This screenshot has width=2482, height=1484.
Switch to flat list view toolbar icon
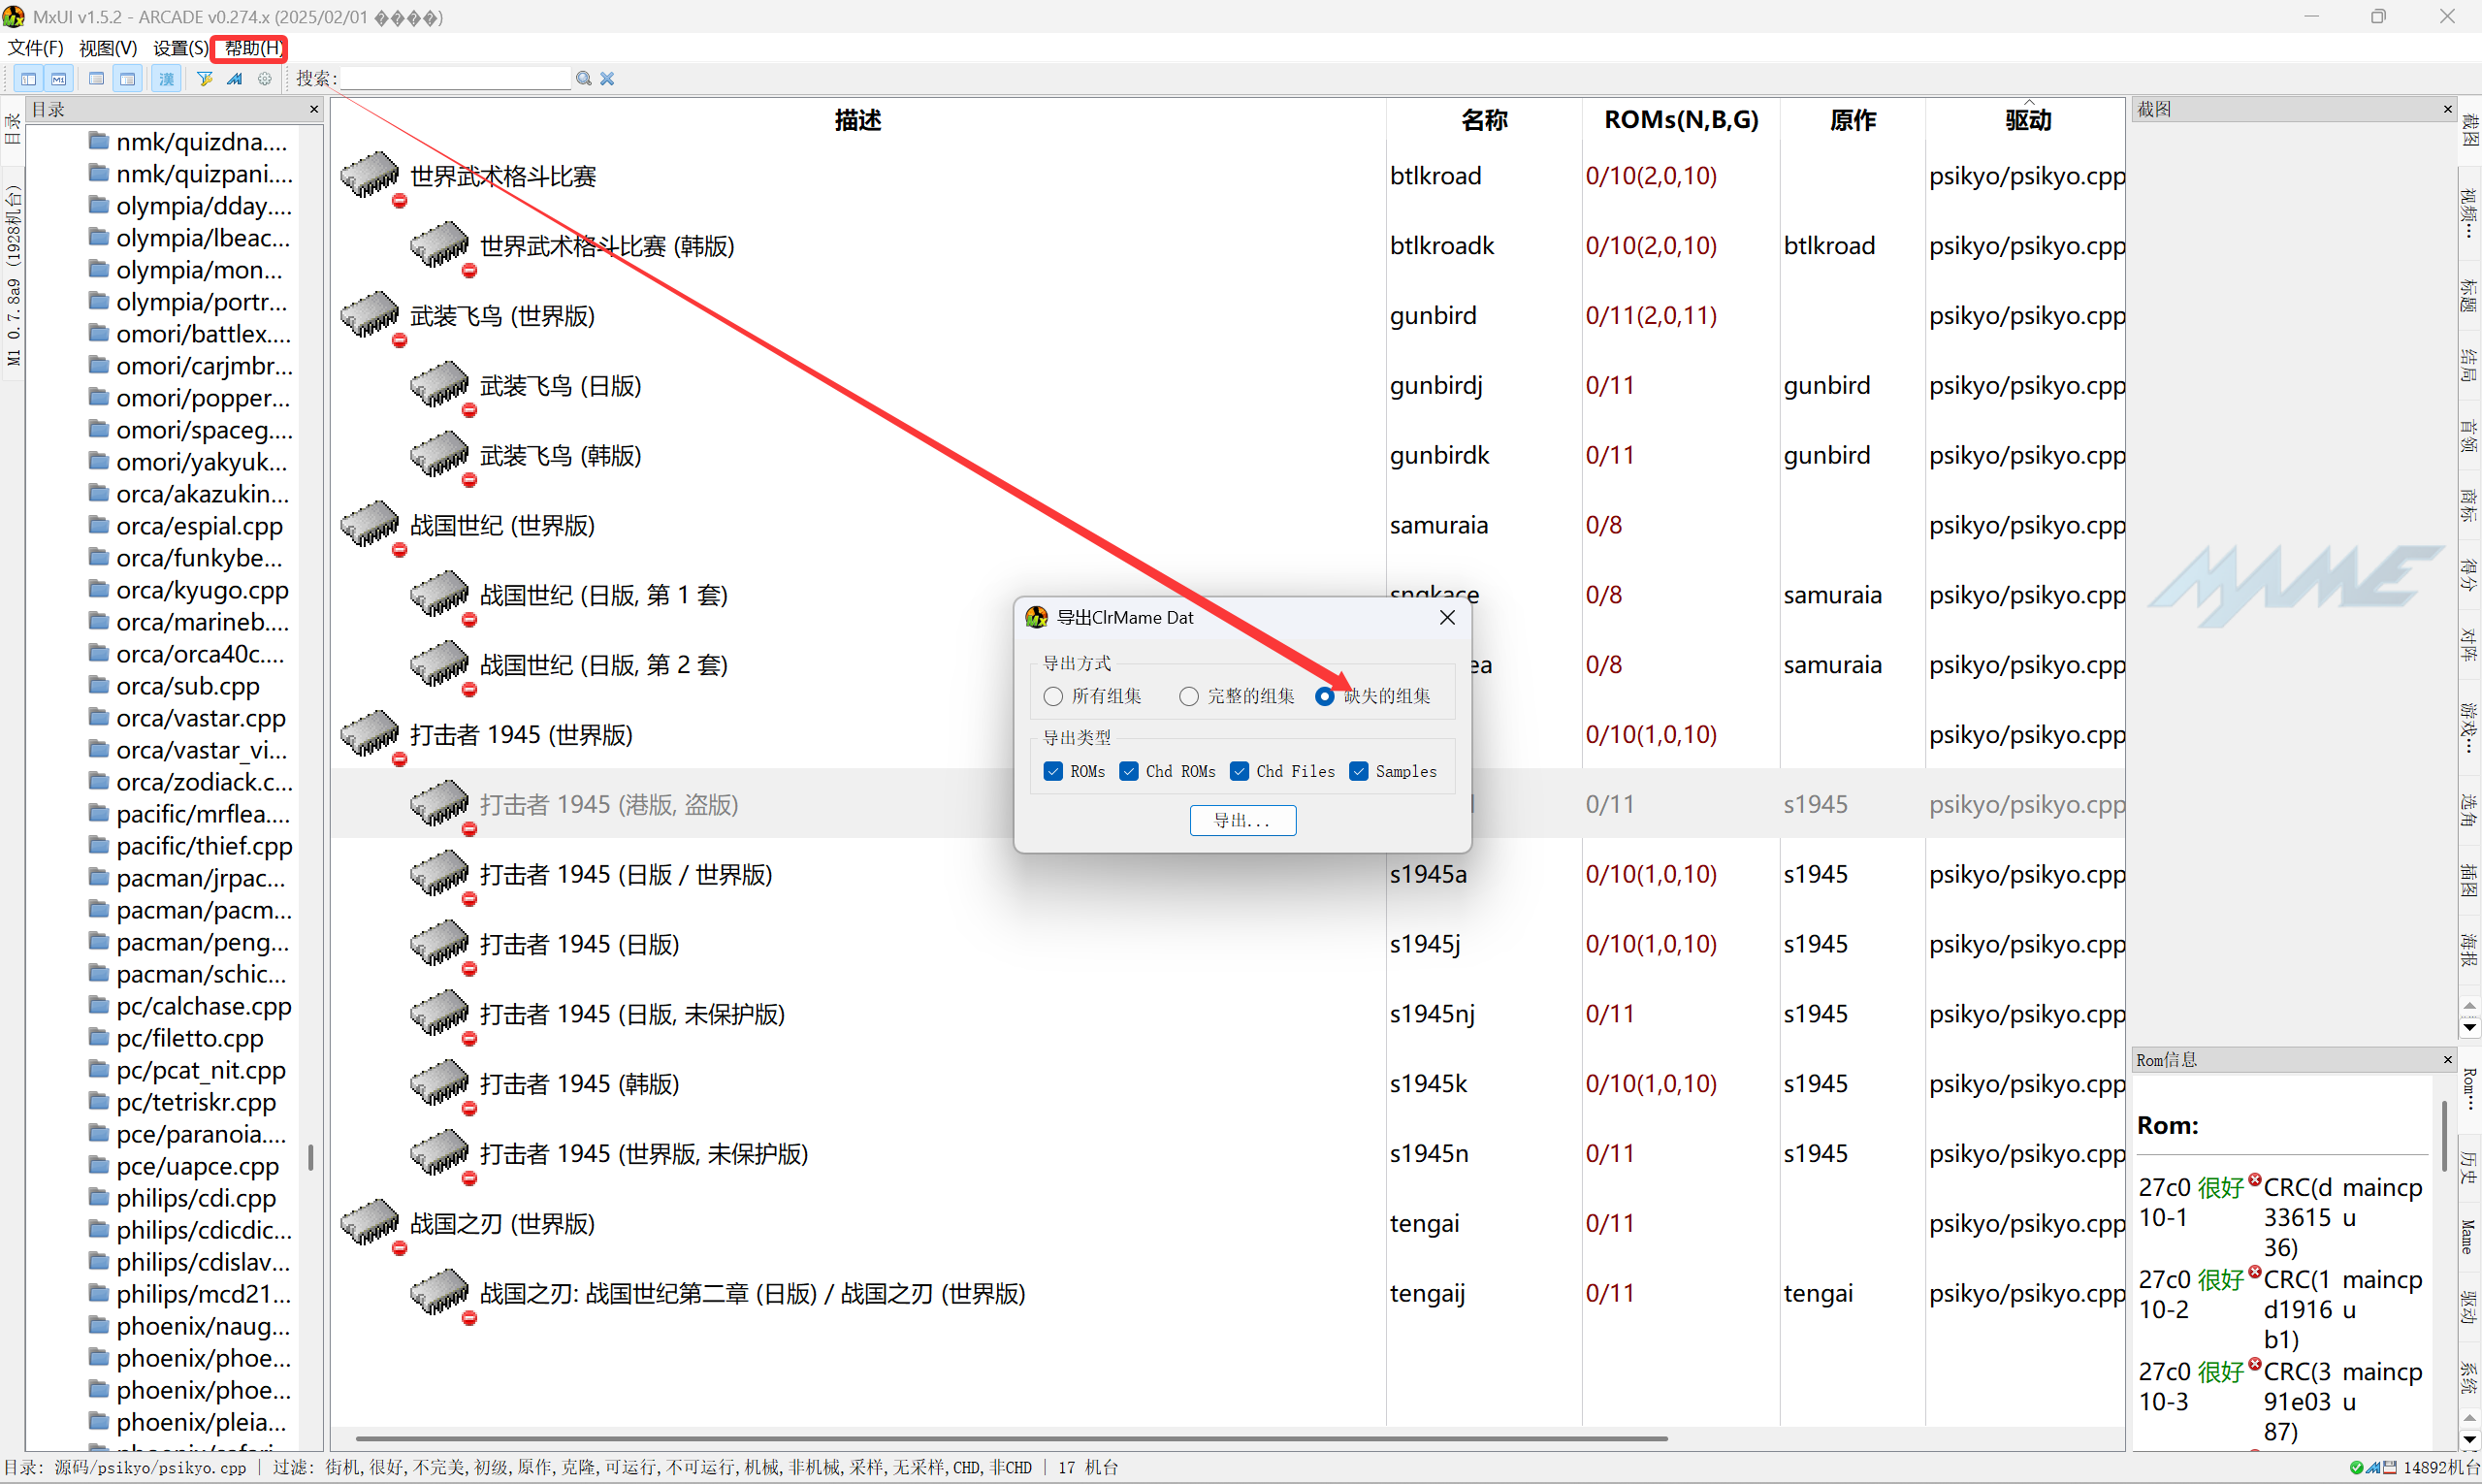pyautogui.click(x=96, y=78)
